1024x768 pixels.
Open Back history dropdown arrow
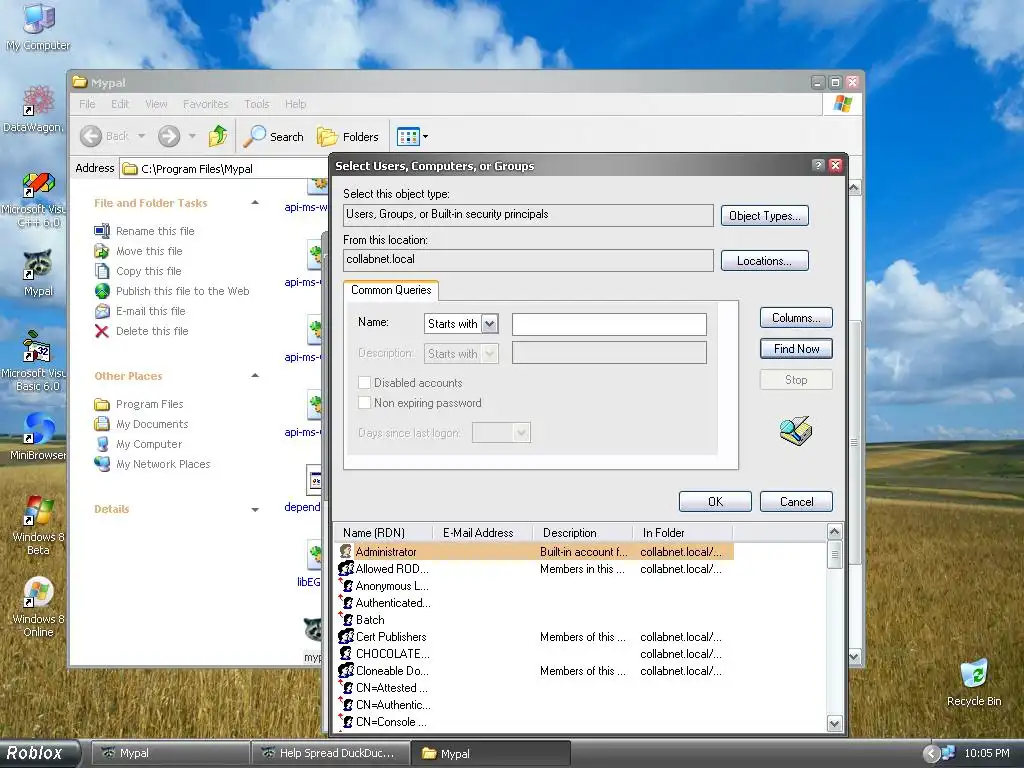(x=142, y=136)
